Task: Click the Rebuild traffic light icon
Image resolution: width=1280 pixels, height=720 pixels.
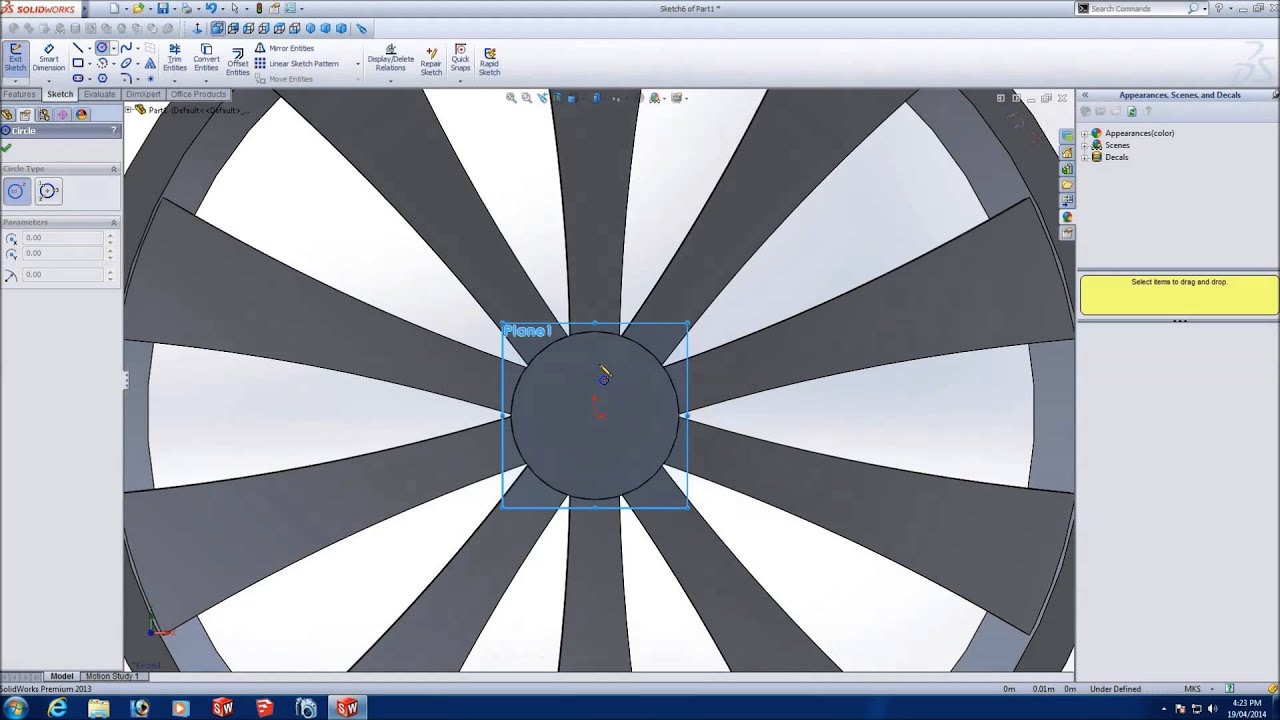Action: (259, 8)
